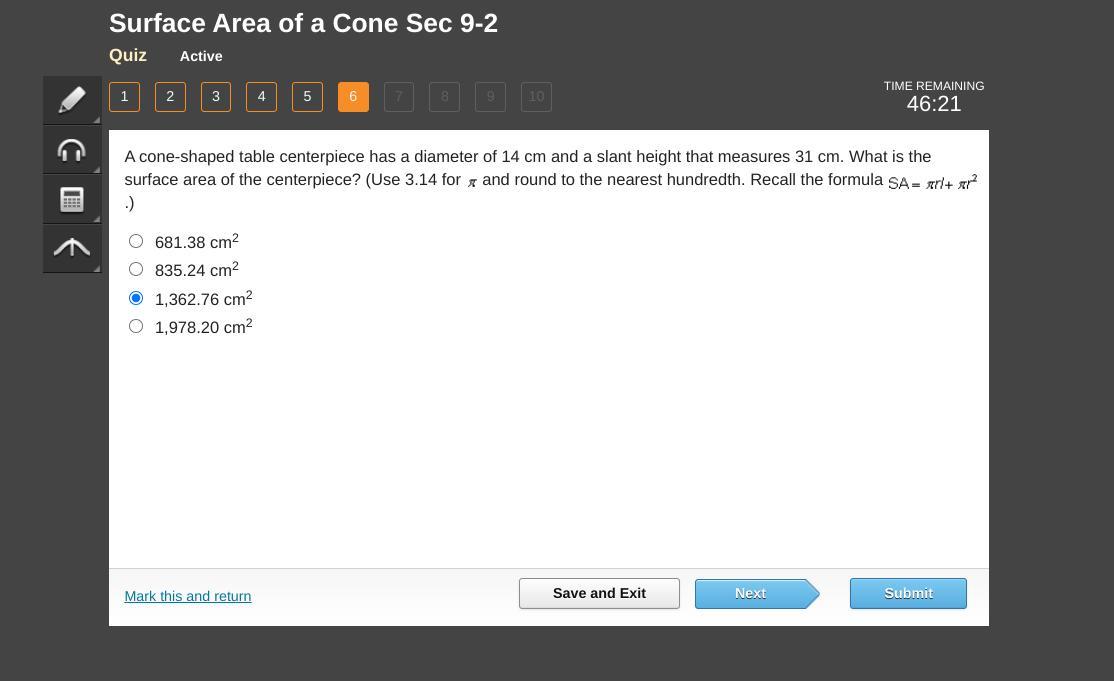Select the 1,362.76 cm² radio option

pos(136,298)
